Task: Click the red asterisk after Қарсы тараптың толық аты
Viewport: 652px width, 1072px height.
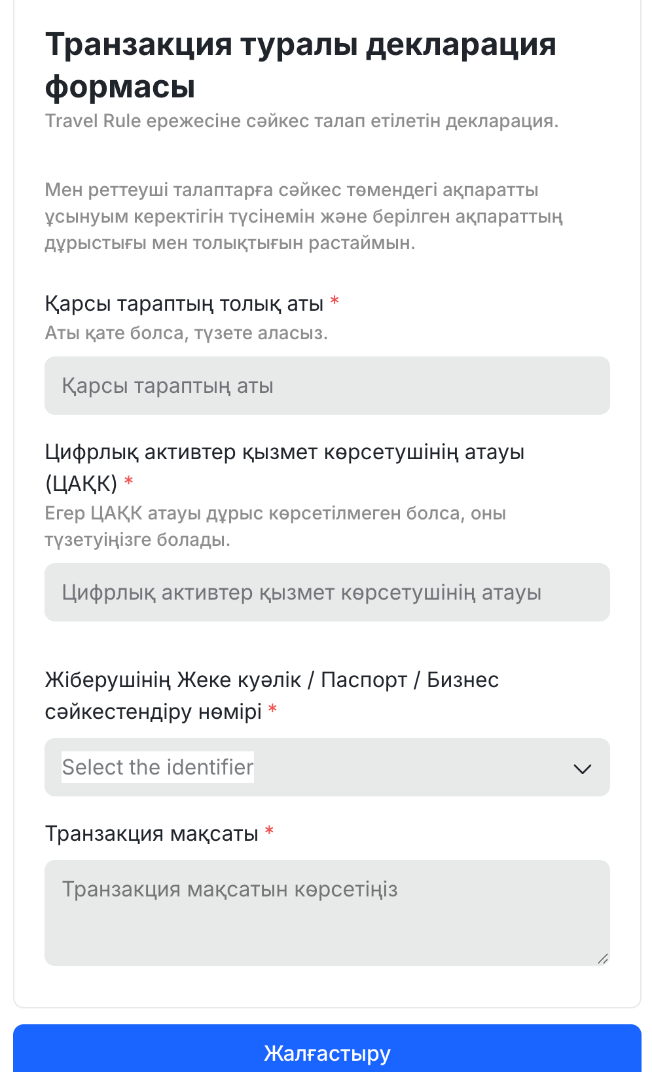Action: click(x=335, y=302)
